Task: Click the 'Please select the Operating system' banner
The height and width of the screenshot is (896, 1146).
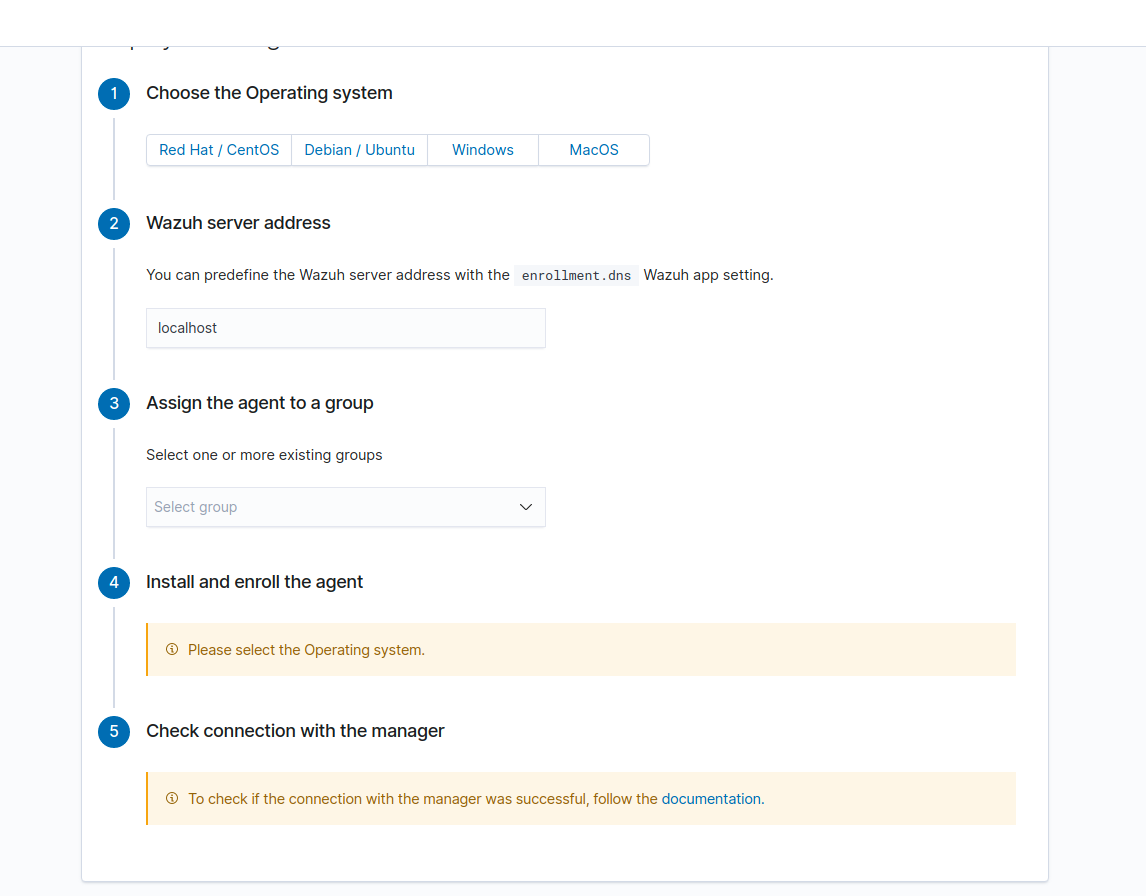Action: coord(581,649)
